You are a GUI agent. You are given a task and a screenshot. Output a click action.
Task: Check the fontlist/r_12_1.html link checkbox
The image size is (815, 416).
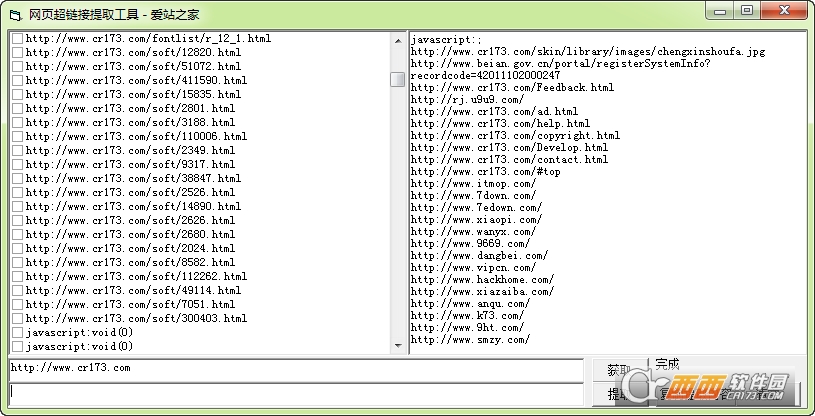coord(17,38)
